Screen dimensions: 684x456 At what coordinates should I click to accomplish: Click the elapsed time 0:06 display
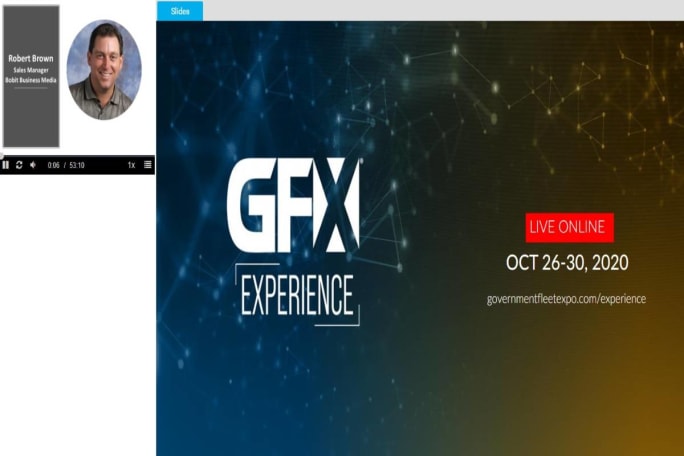[54, 165]
